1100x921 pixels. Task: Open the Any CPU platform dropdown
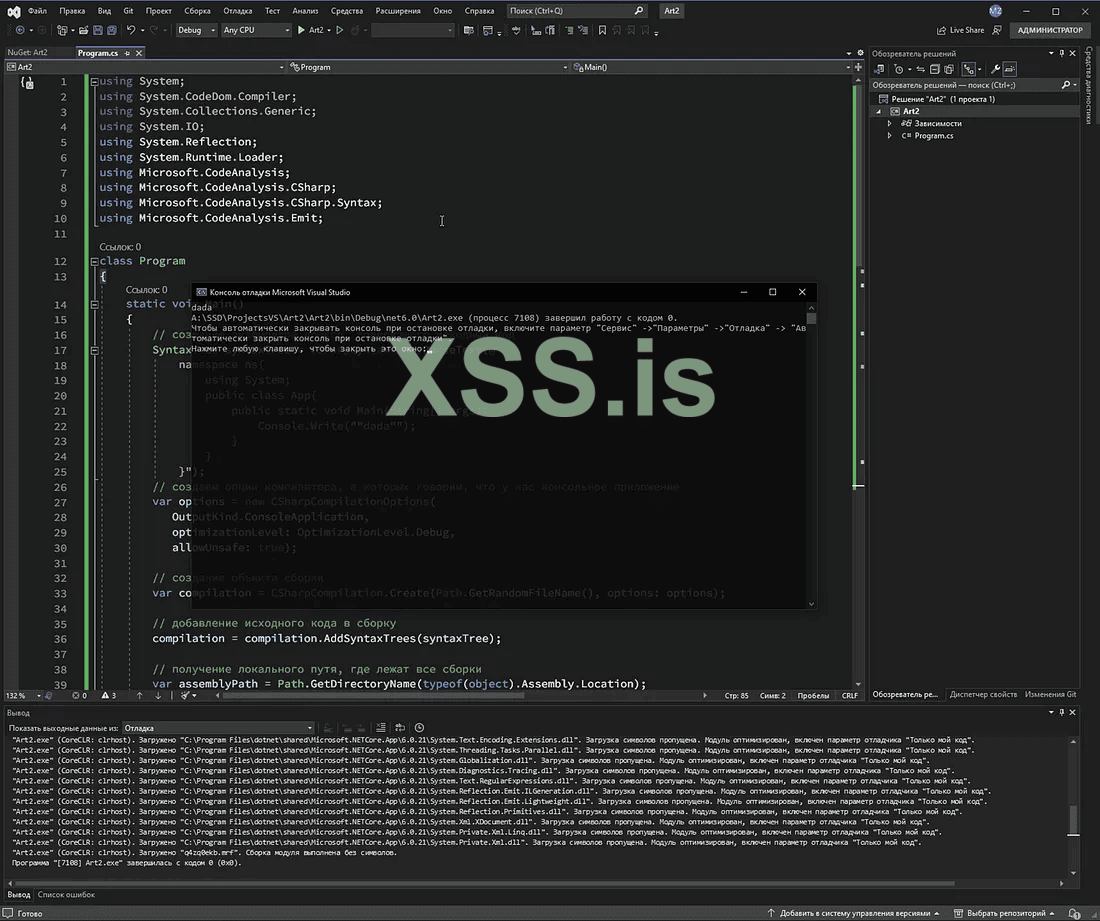pyautogui.click(x=256, y=30)
